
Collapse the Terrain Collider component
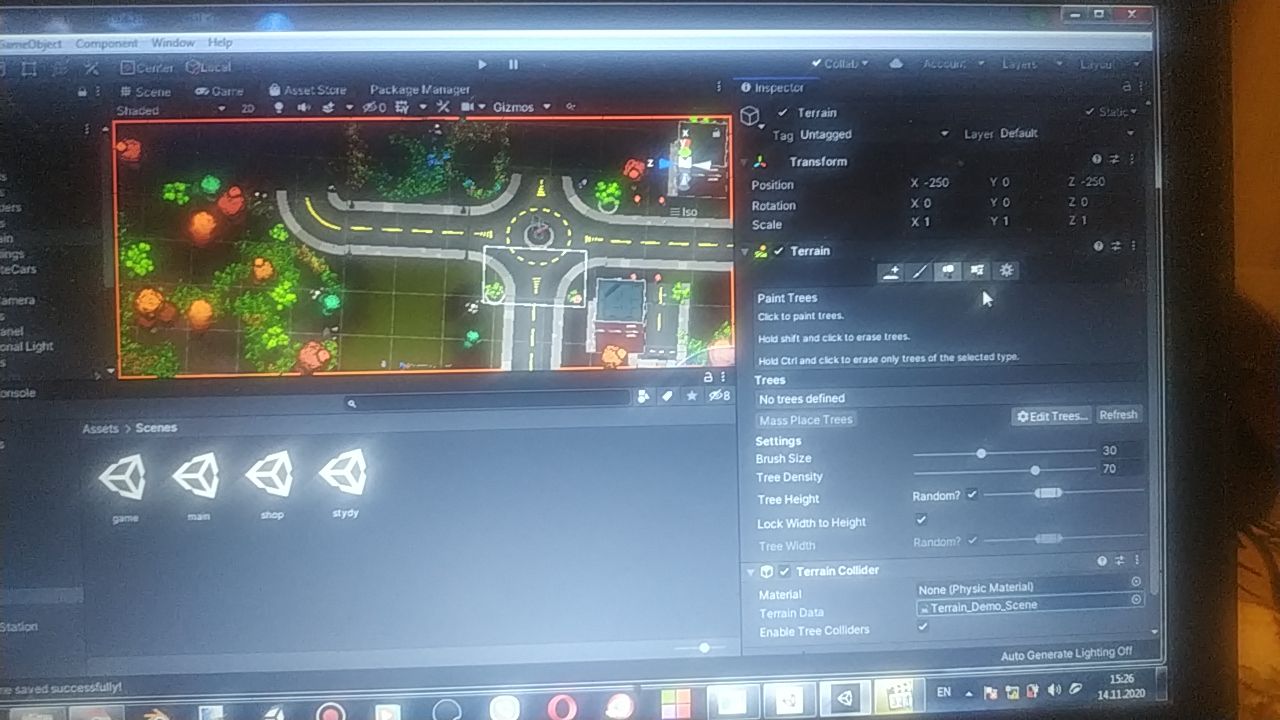tap(750, 572)
